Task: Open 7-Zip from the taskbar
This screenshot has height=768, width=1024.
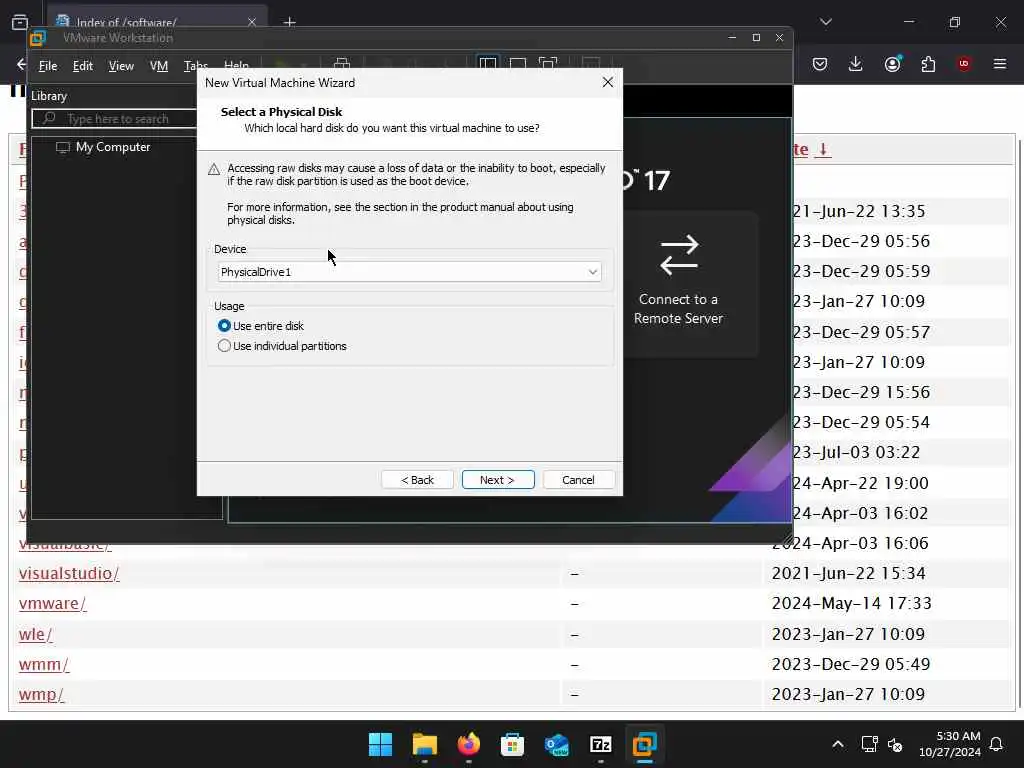Action: 600,744
